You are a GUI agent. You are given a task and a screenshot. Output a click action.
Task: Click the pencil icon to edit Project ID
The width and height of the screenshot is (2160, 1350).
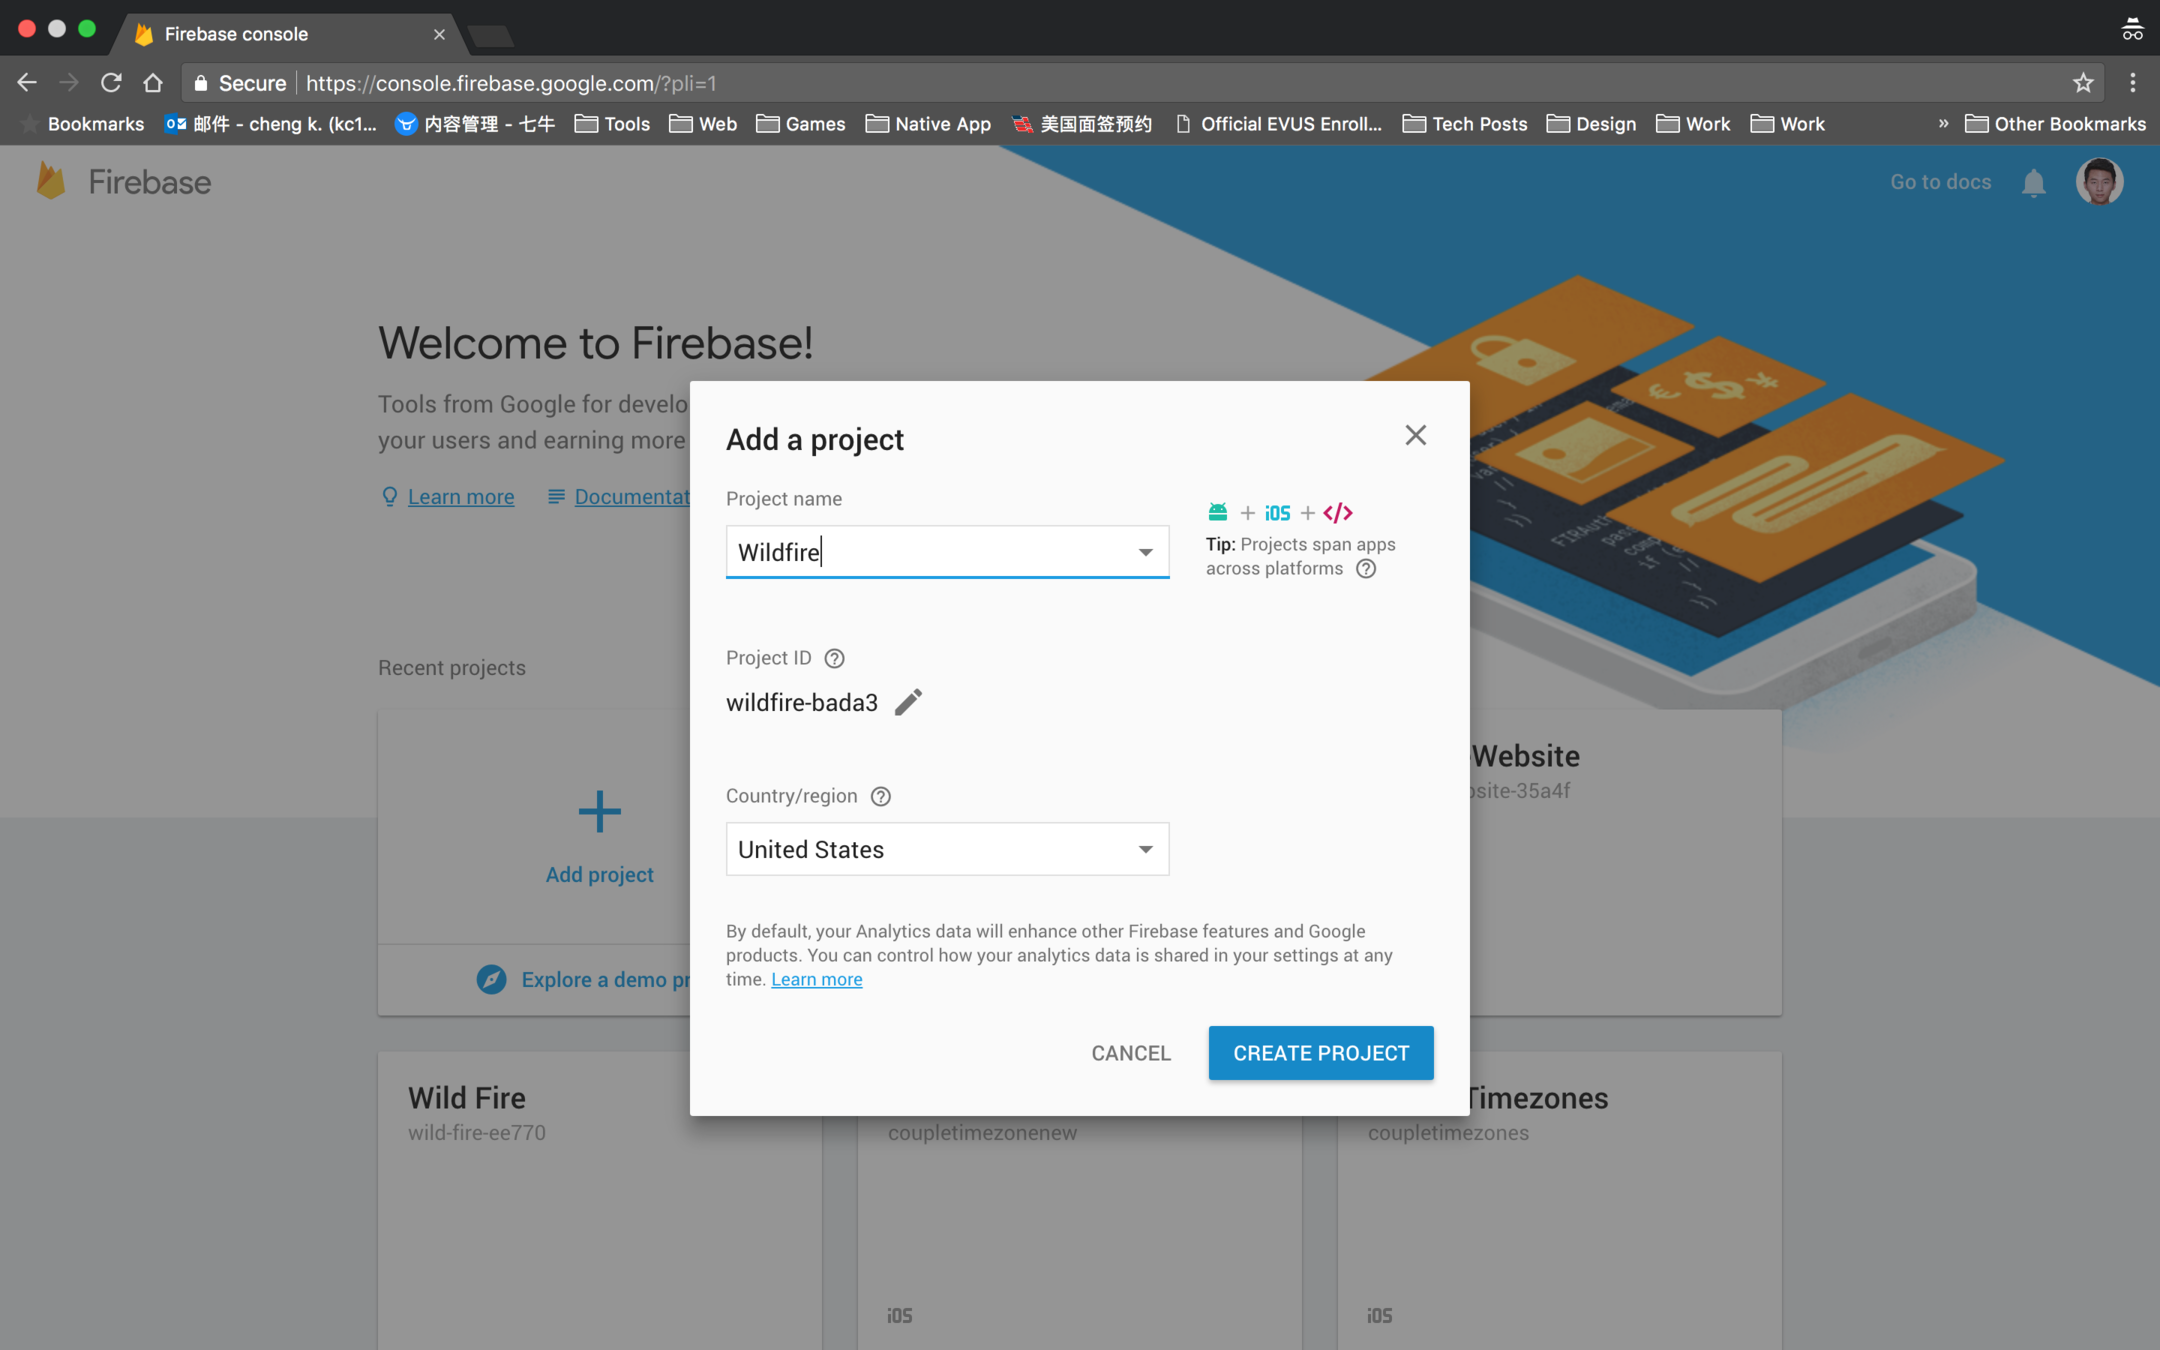(908, 702)
